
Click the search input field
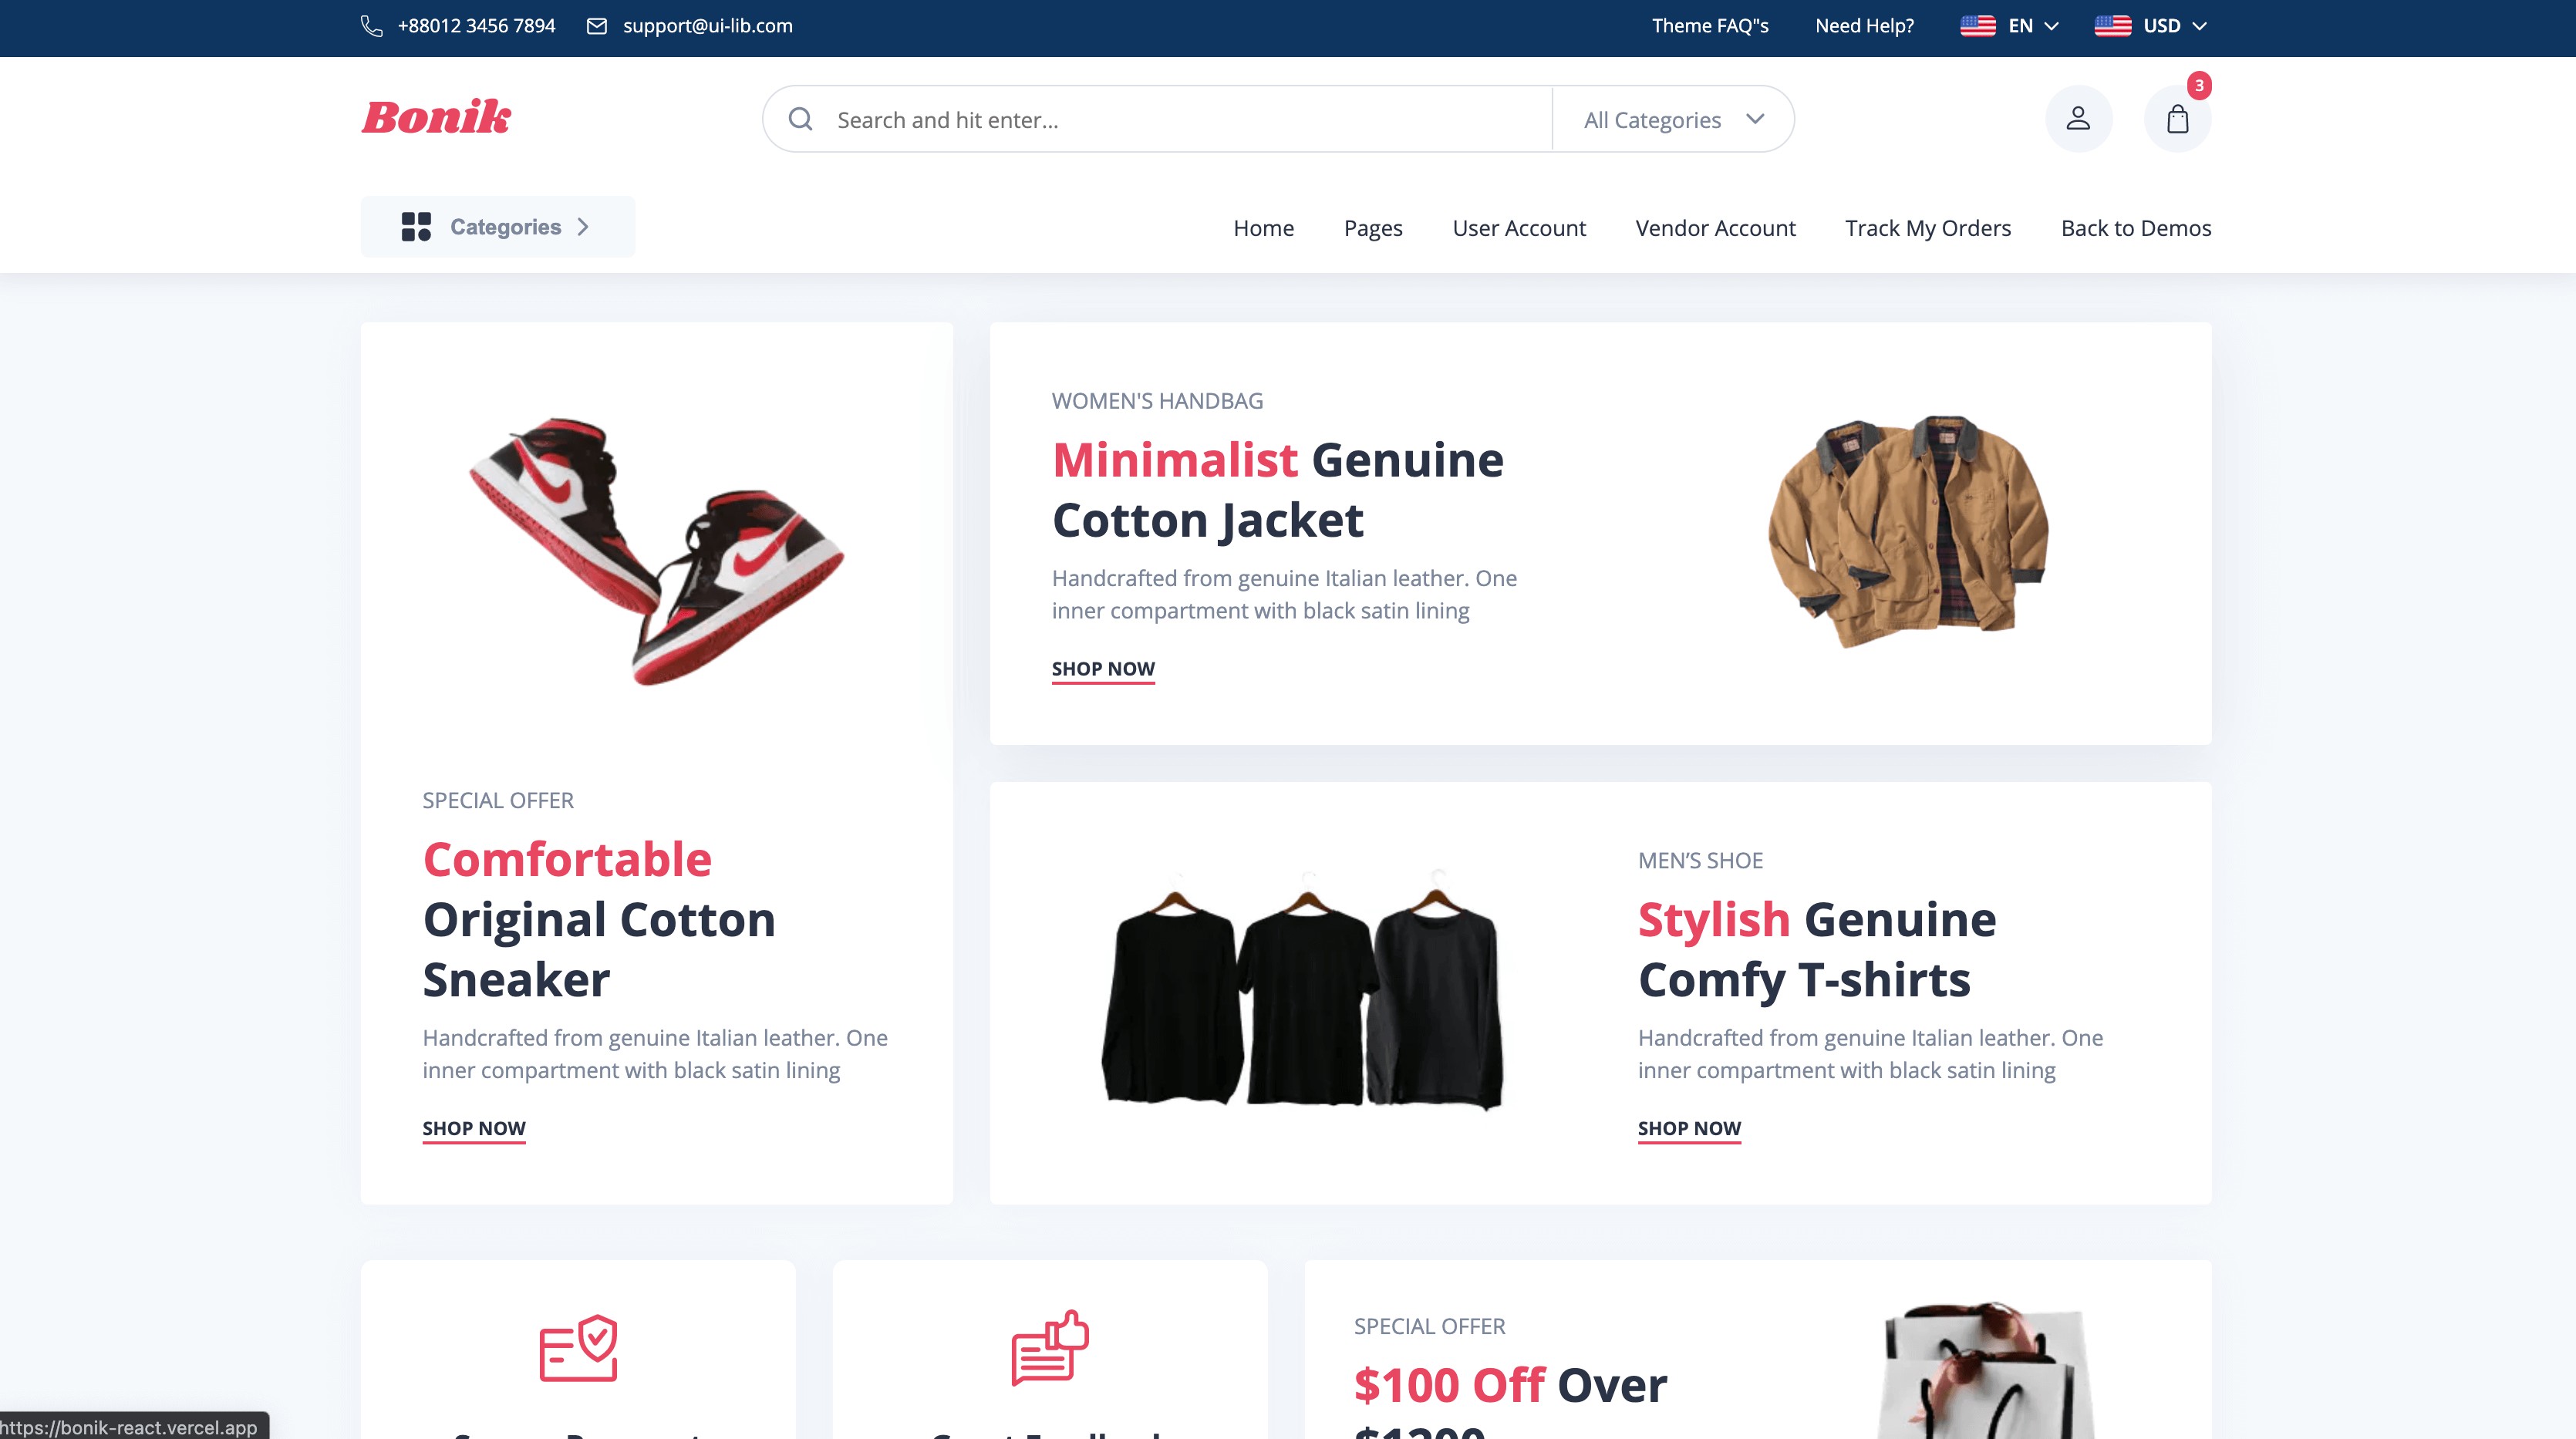pos(1168,119)
